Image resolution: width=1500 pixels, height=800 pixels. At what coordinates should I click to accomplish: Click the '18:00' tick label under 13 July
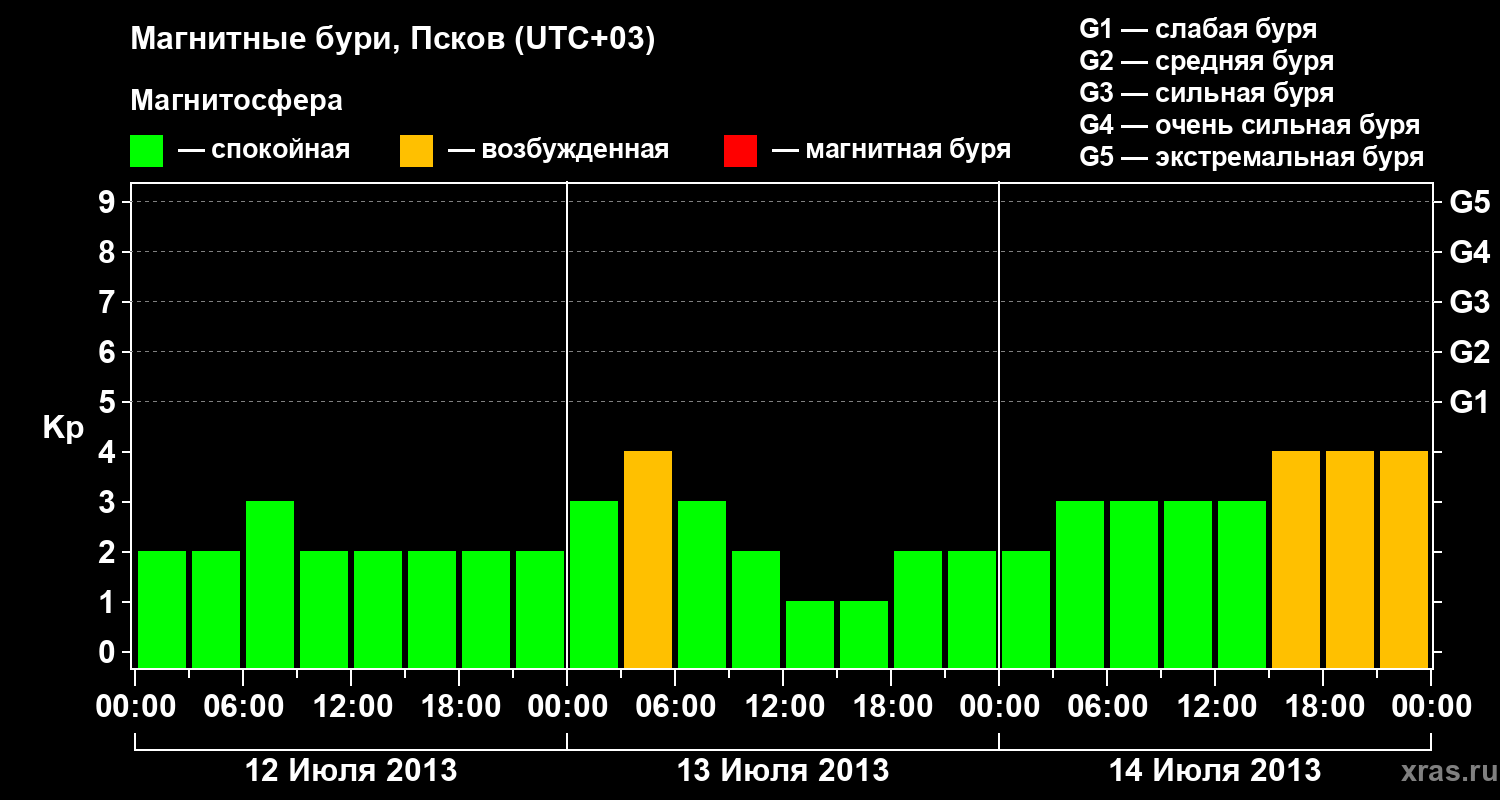pos(891,707)
